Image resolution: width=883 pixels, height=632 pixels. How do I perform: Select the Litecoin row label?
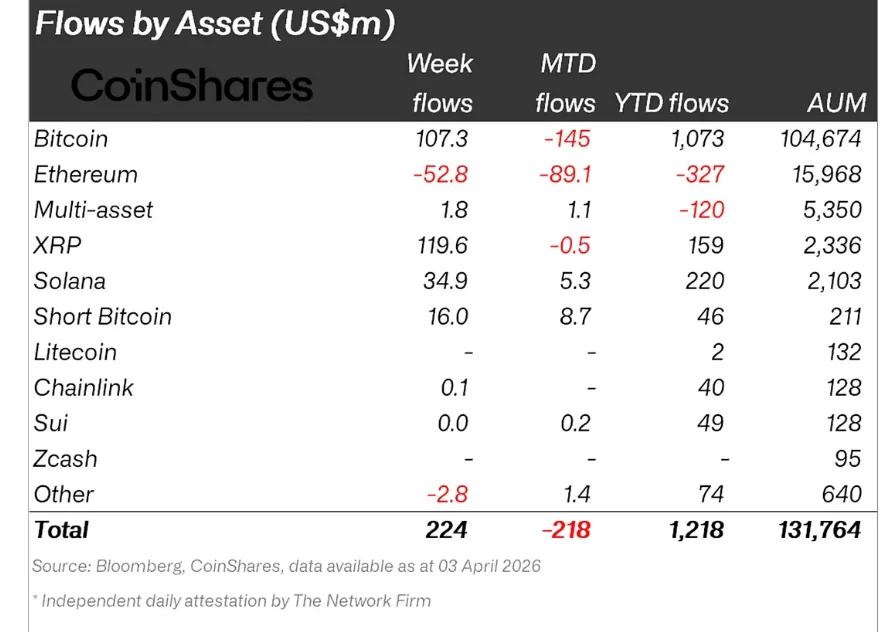(75, 352)
